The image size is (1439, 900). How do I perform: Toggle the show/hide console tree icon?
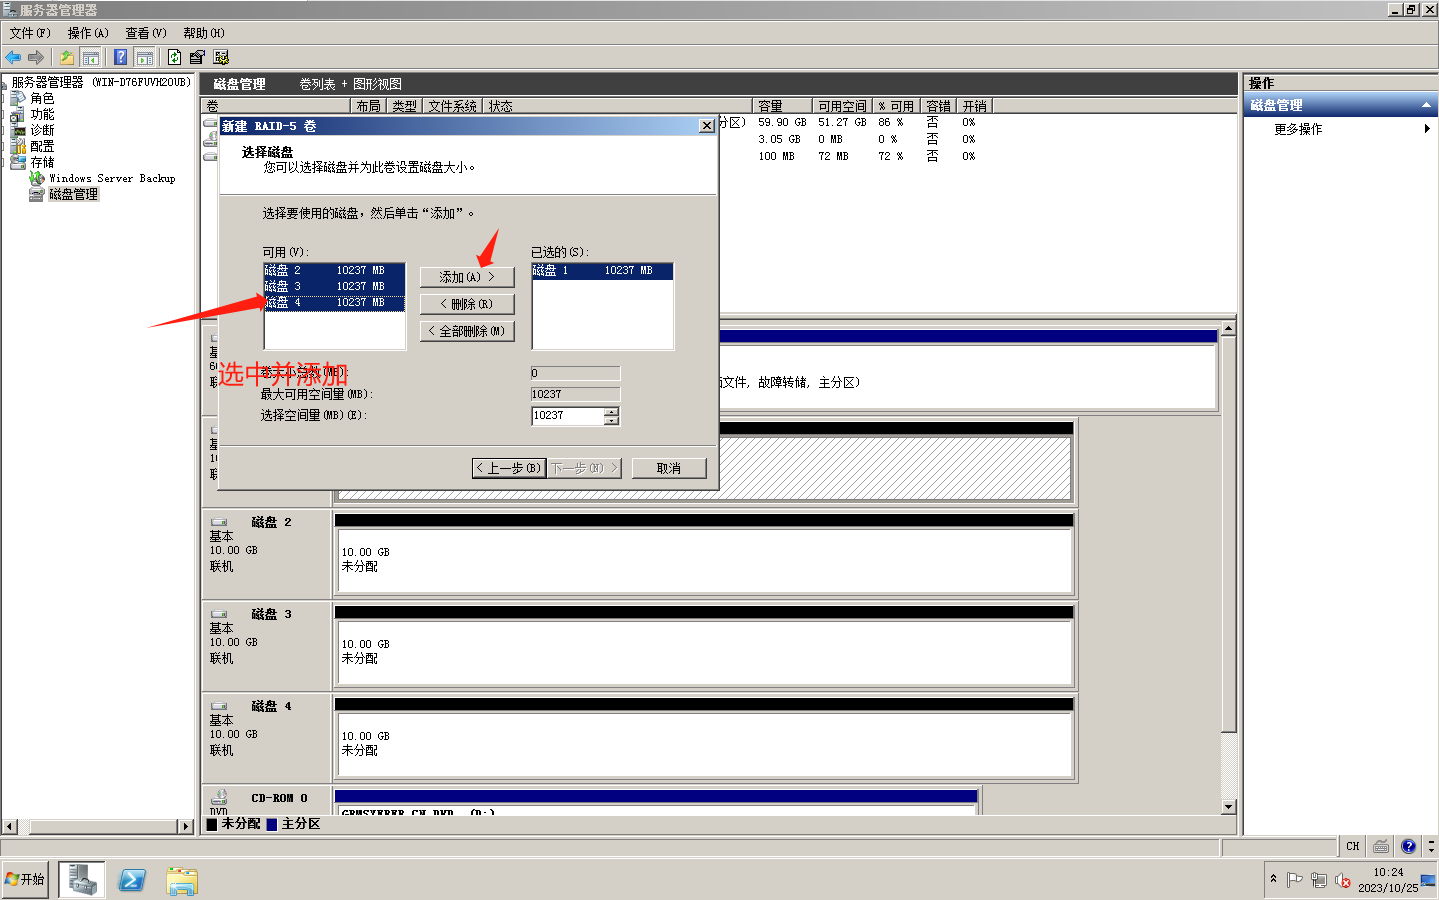90,57
